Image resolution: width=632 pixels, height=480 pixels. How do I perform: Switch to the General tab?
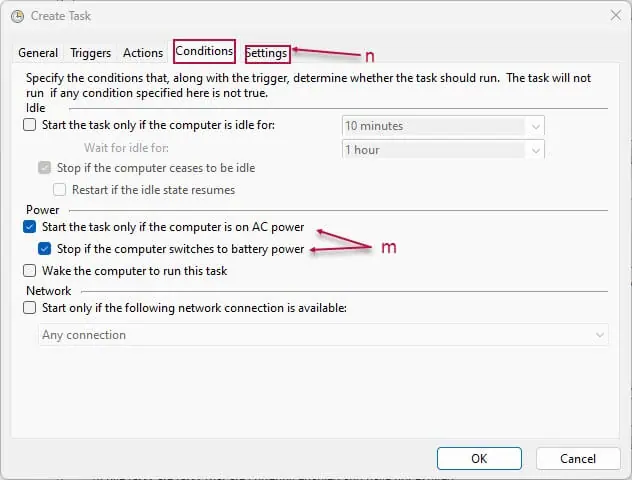[38, 53]
